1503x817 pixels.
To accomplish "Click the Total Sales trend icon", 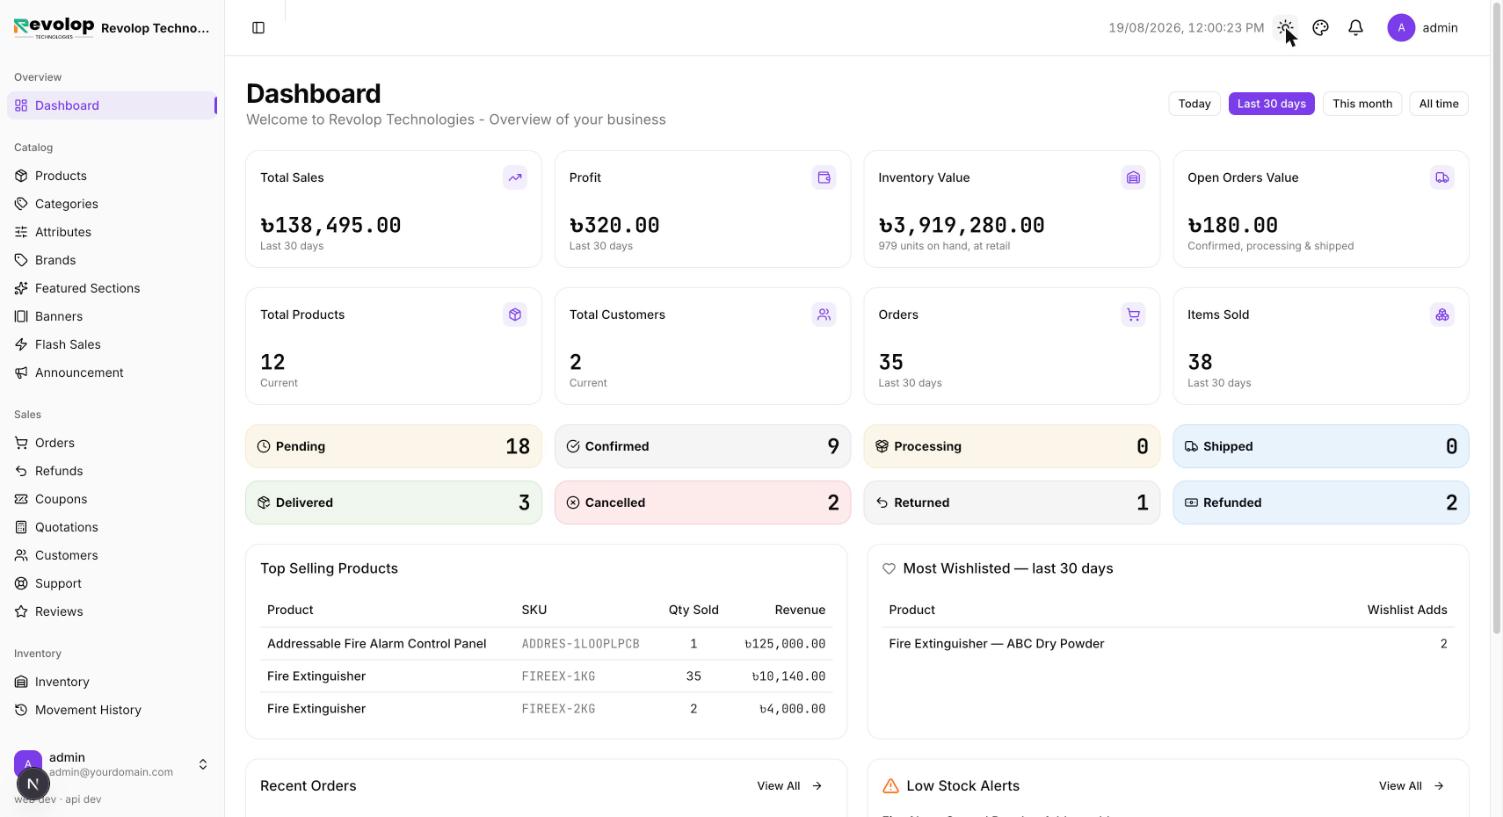I will point(515,178).
